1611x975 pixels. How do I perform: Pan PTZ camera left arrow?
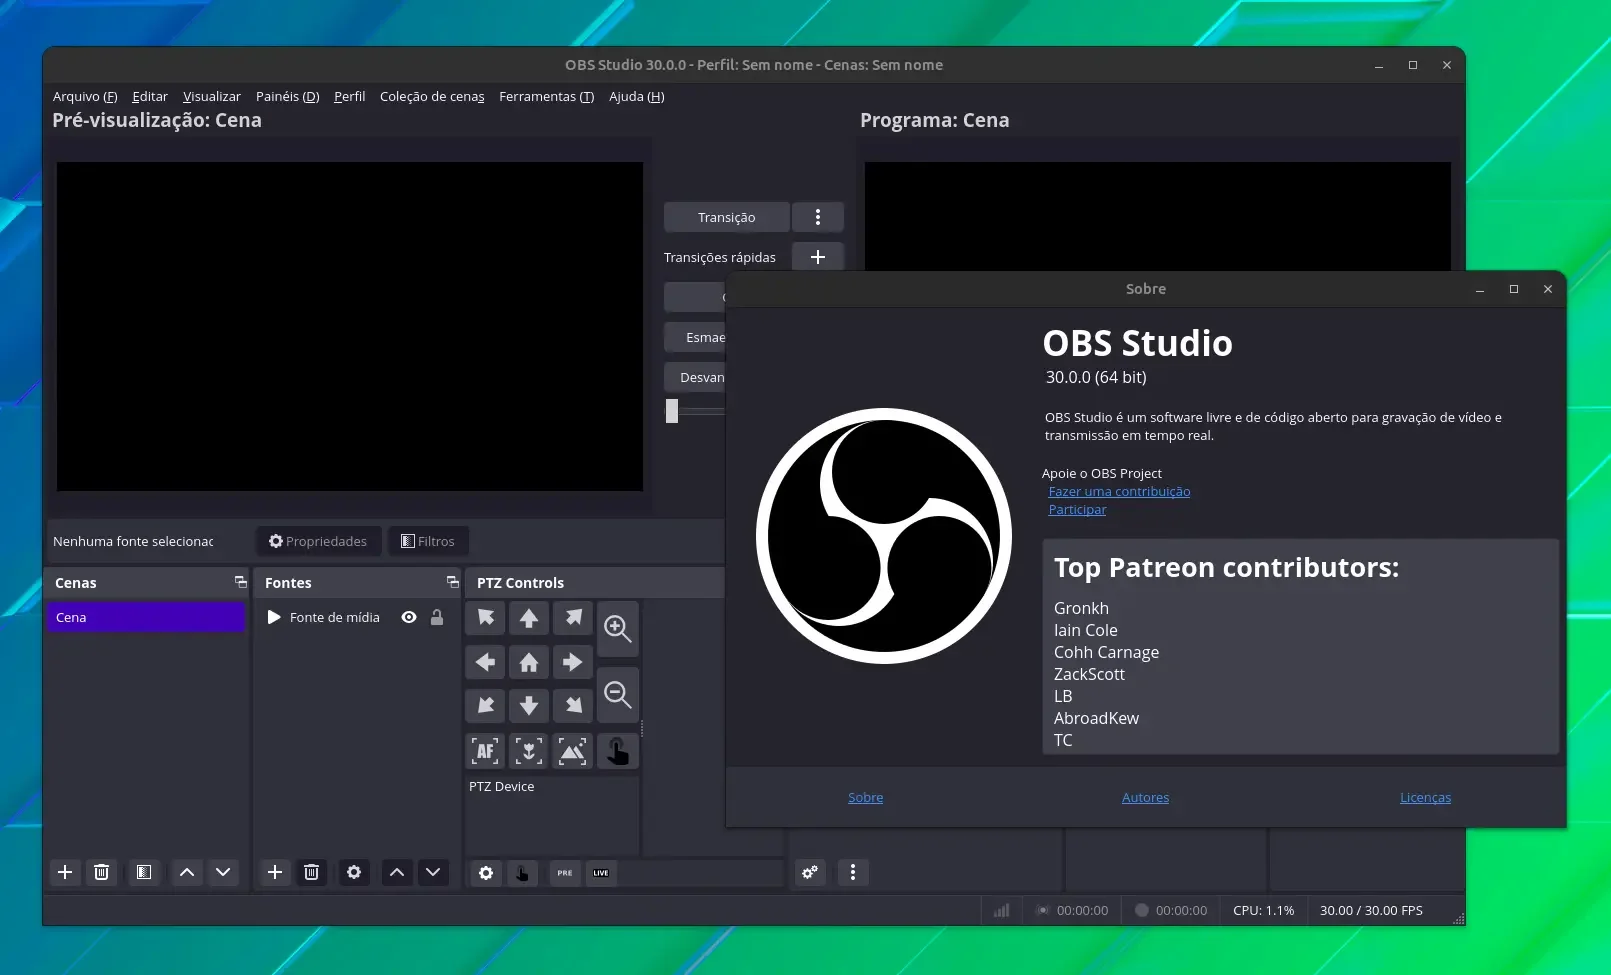tap(485, 662)
